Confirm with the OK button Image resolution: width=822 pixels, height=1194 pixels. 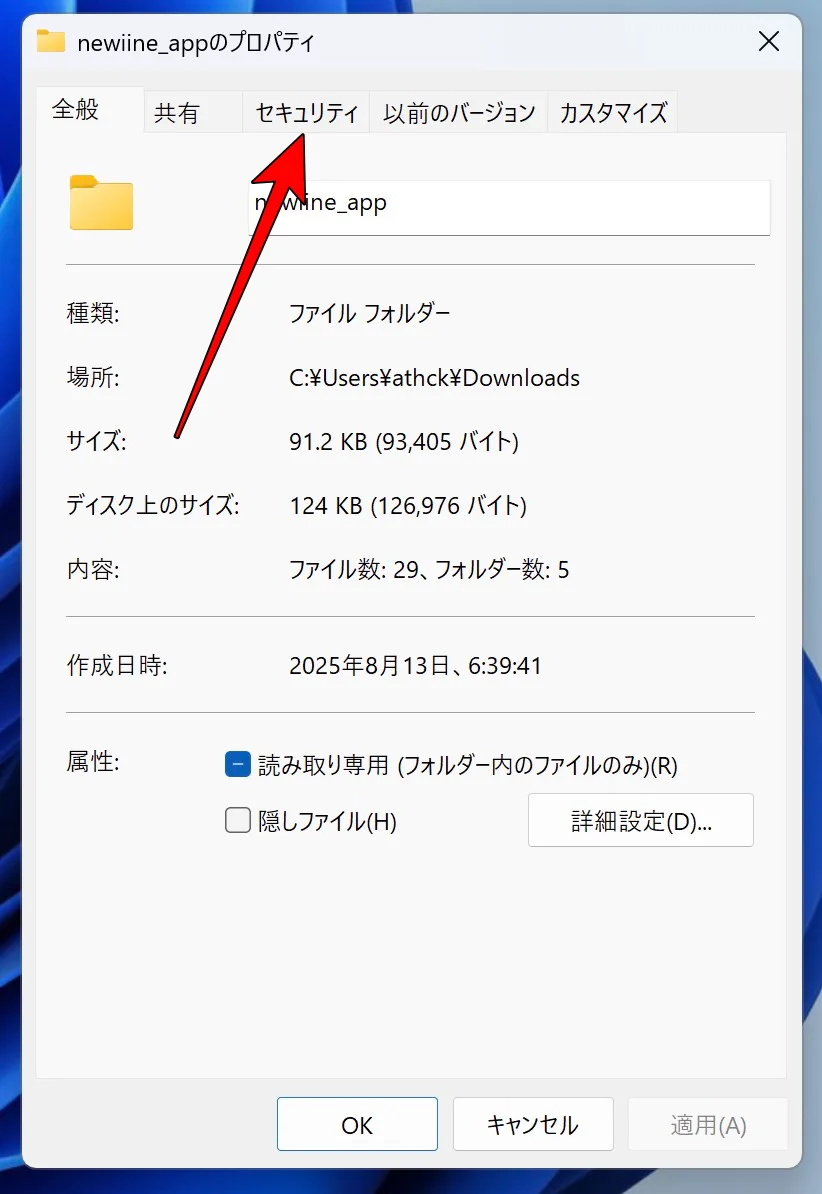(357, 1124)
